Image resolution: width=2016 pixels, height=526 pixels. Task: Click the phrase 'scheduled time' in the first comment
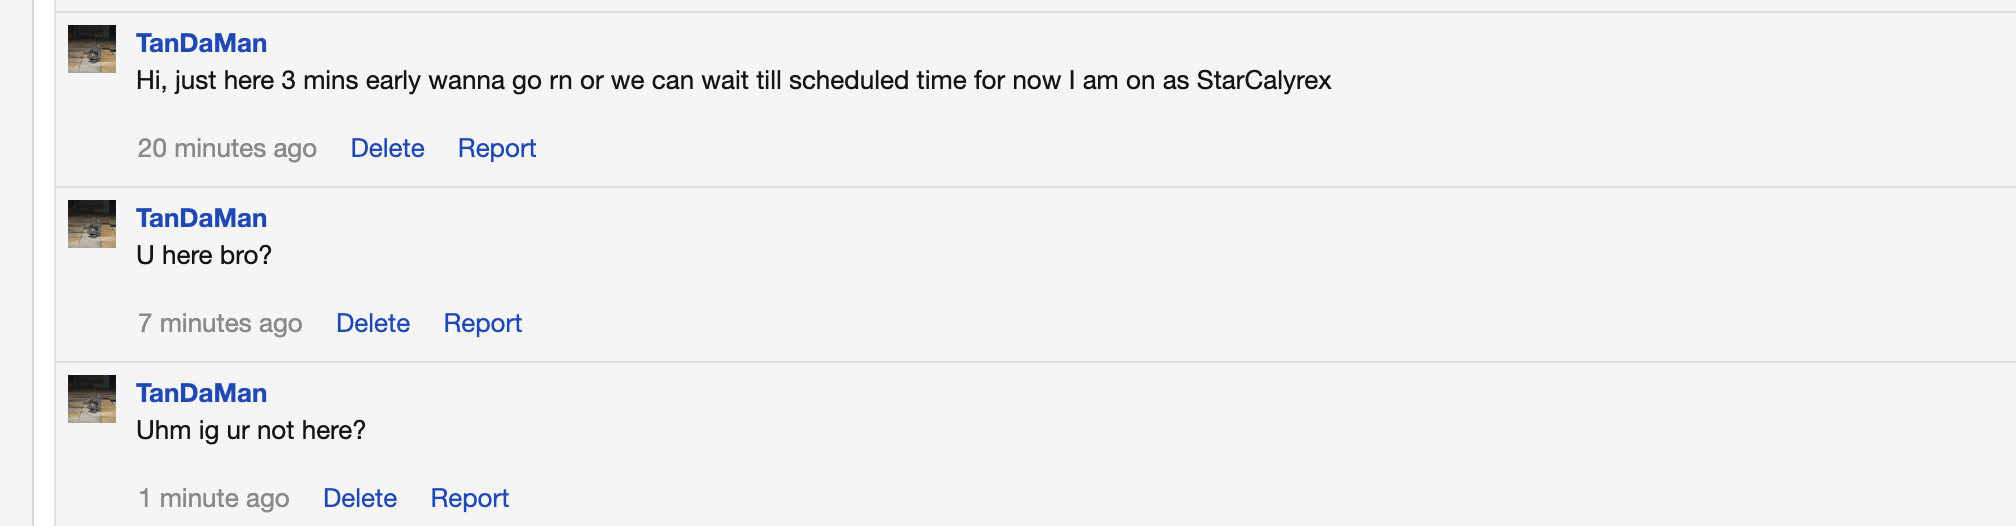[877, 81]
